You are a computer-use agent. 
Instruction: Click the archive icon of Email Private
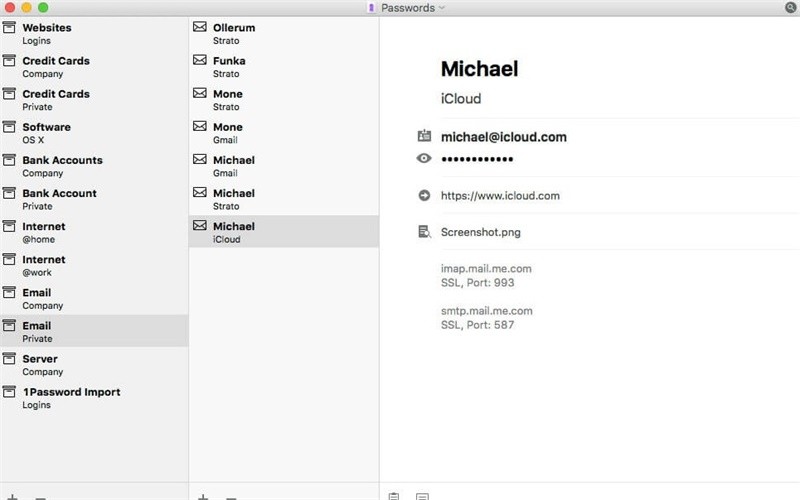click(9, 326)
